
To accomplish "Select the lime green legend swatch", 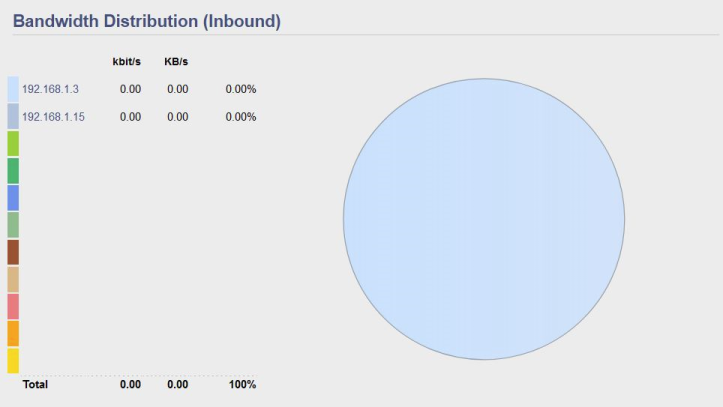I will [x=13, y=143].
